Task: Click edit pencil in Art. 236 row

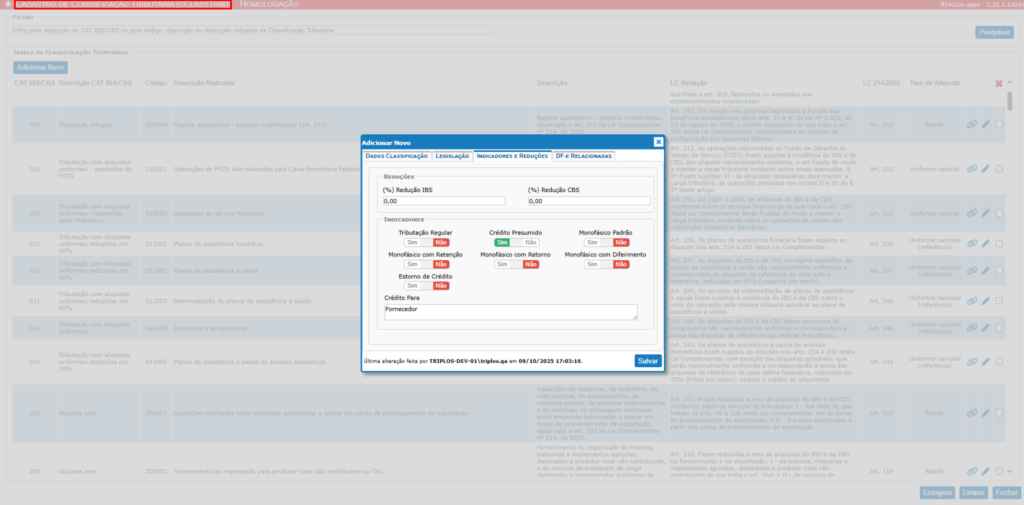Action: (x=985, y=242)
